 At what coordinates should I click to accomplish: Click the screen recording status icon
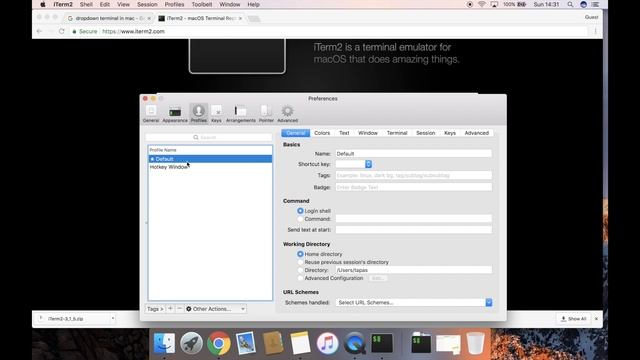(x=470, y=4)
